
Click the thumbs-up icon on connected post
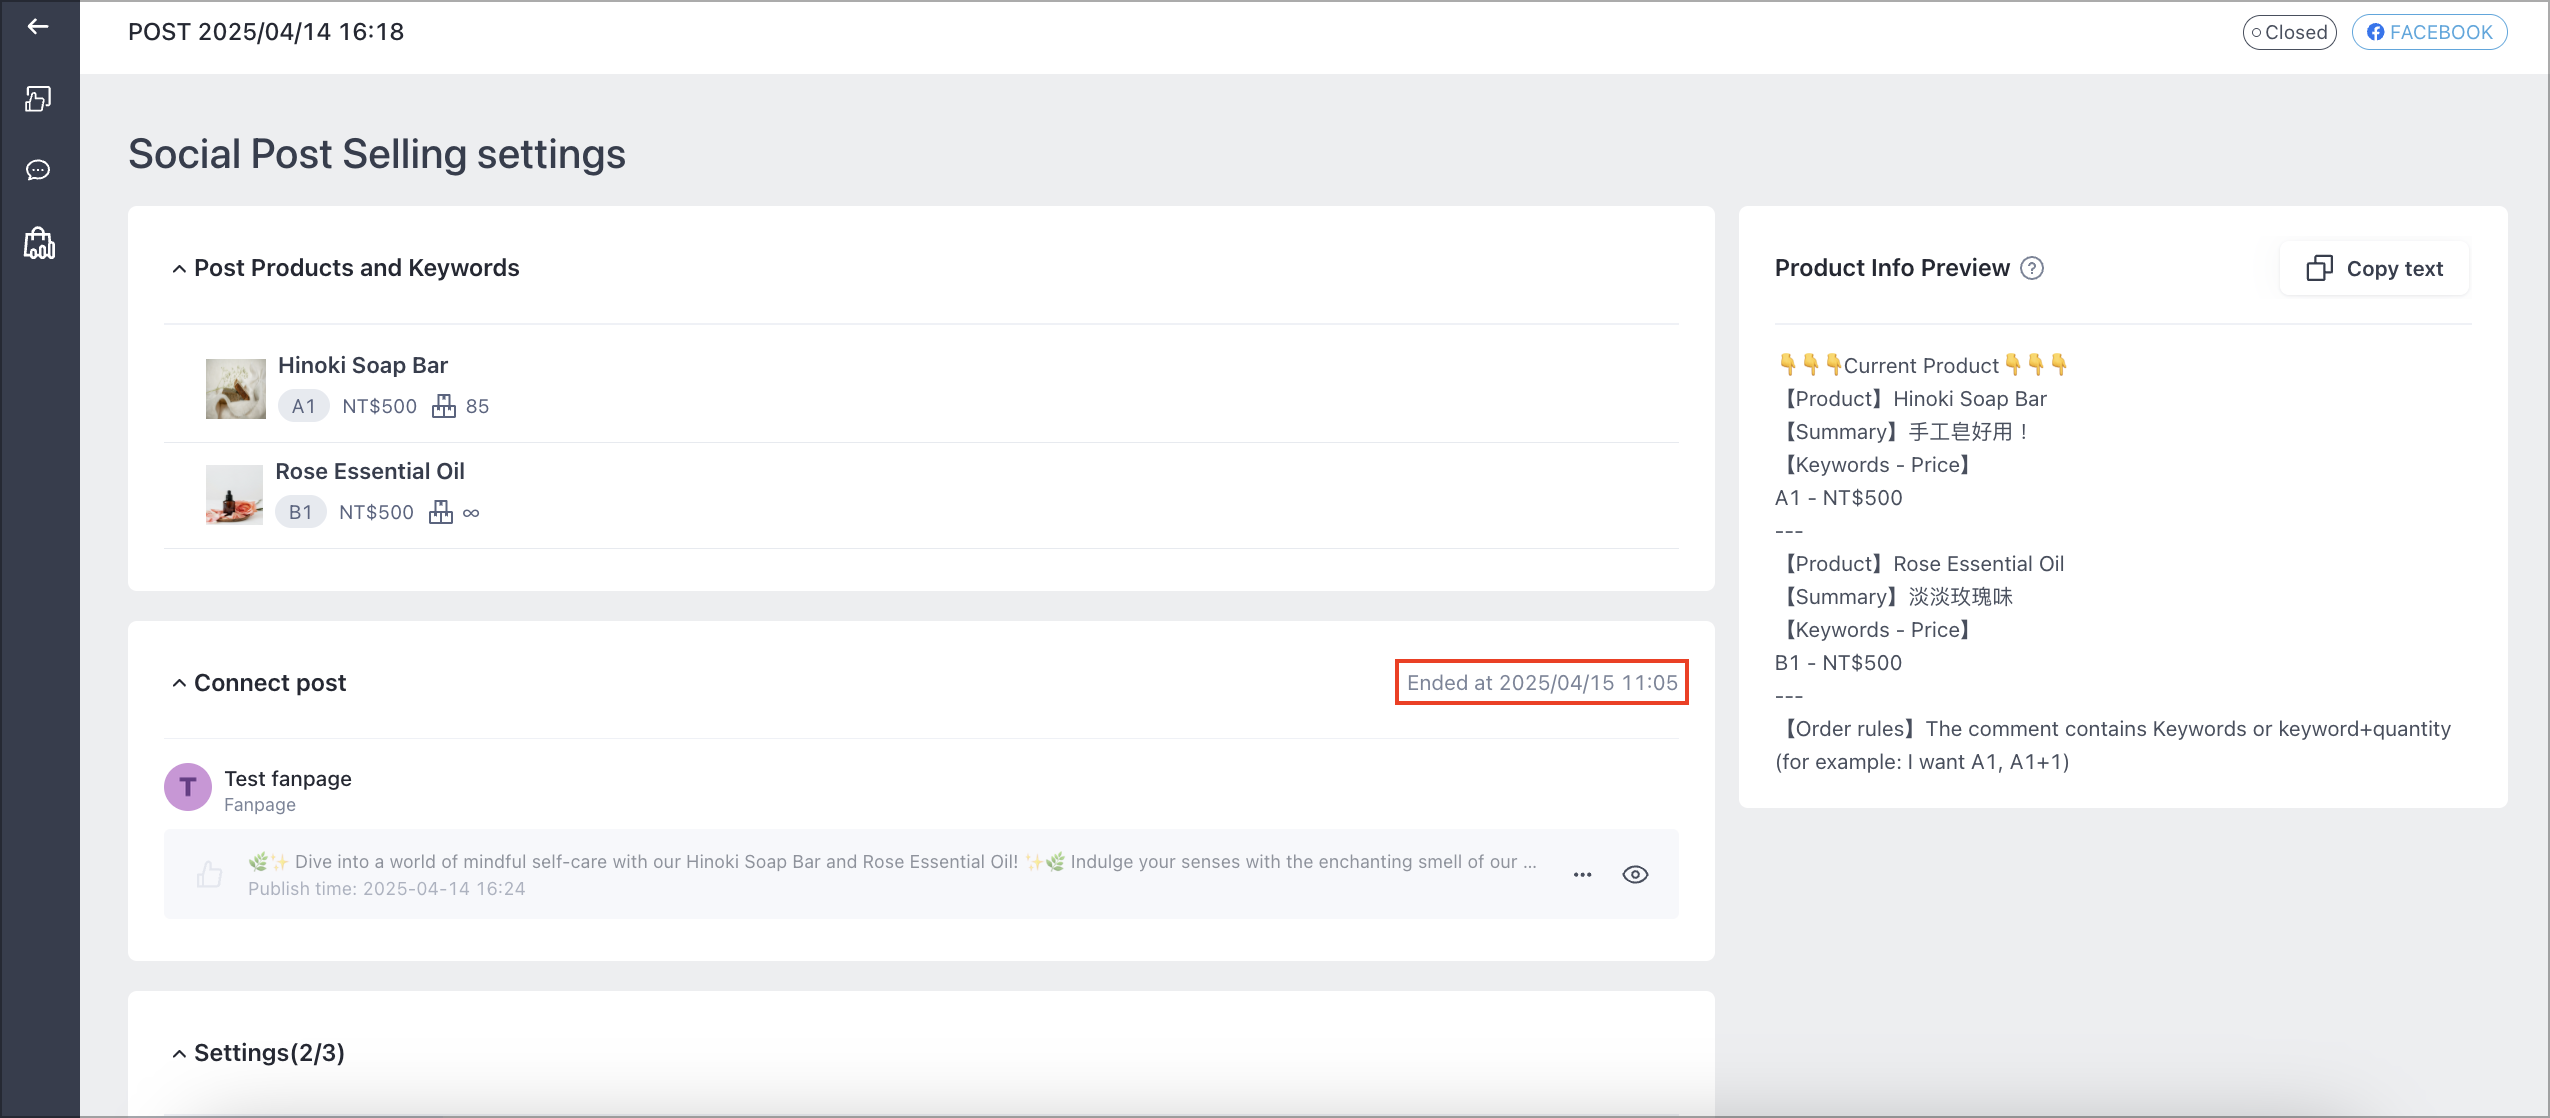210,874
